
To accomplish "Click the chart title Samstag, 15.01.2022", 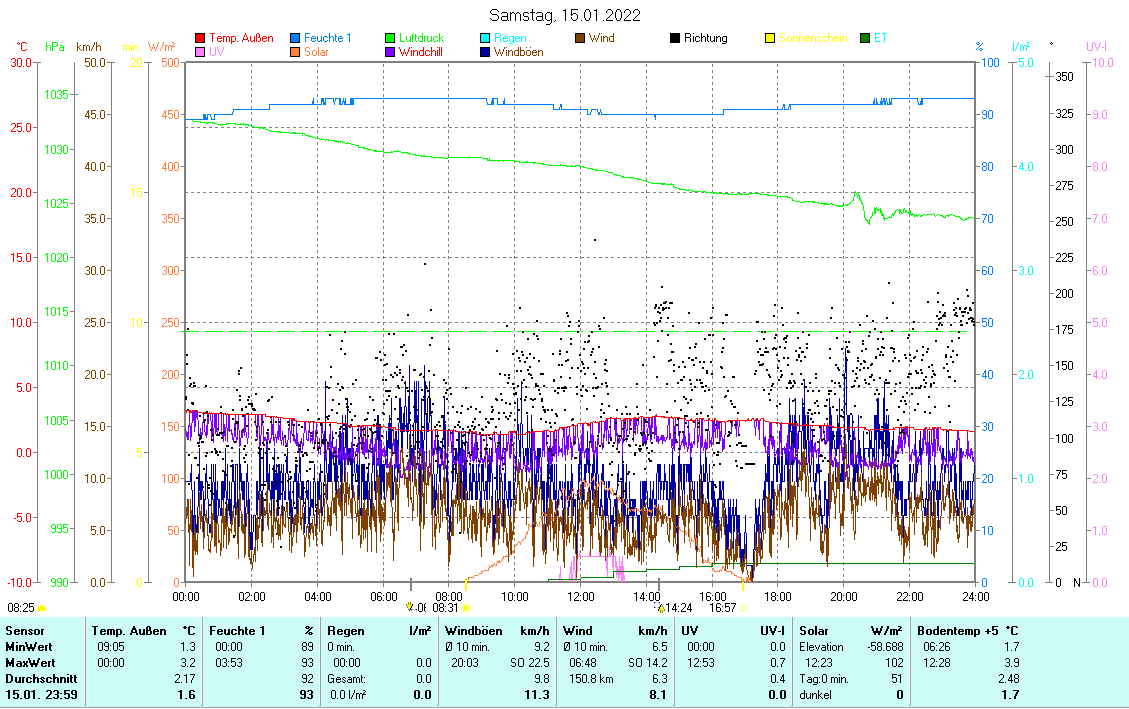I will (x=565, y=15).
